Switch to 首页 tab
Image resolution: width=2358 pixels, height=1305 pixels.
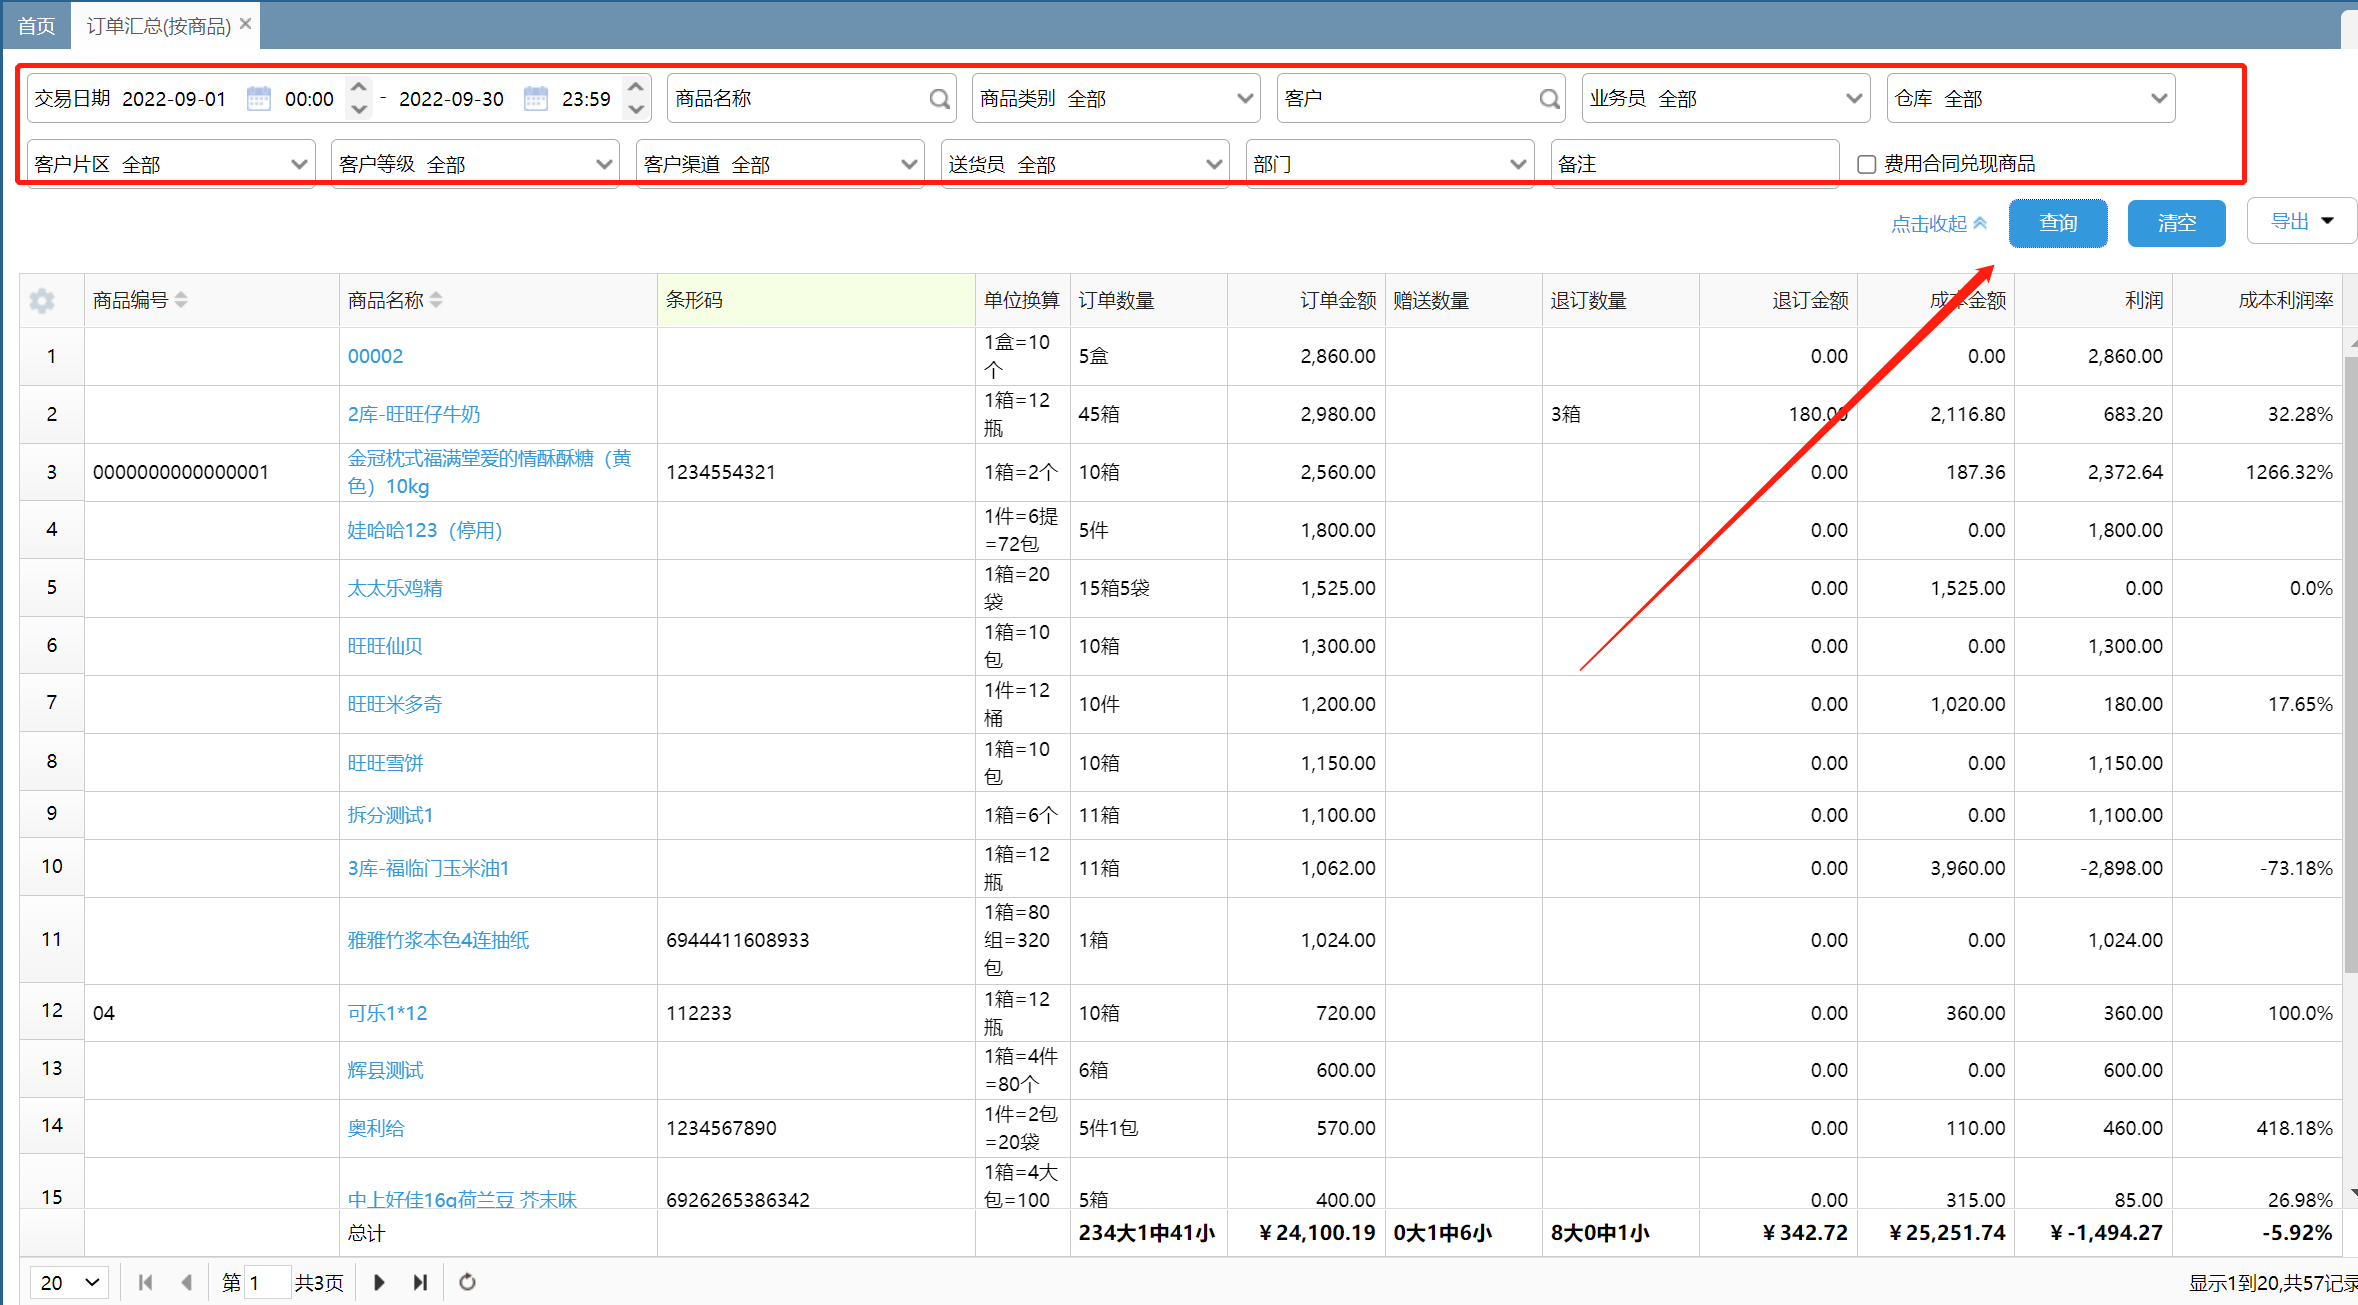click(x=37, y=26)
